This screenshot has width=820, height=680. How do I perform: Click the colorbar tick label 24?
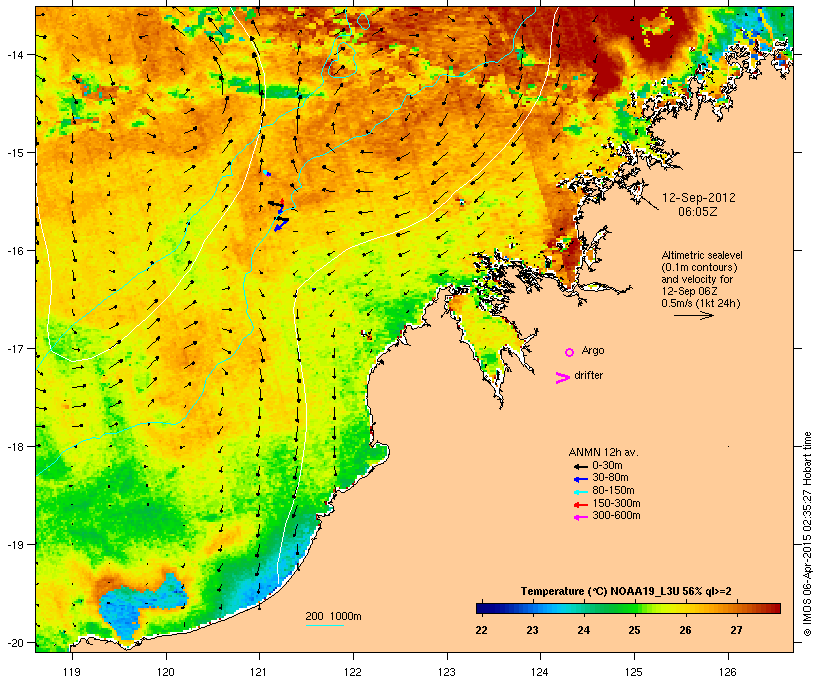click(584, 630)
